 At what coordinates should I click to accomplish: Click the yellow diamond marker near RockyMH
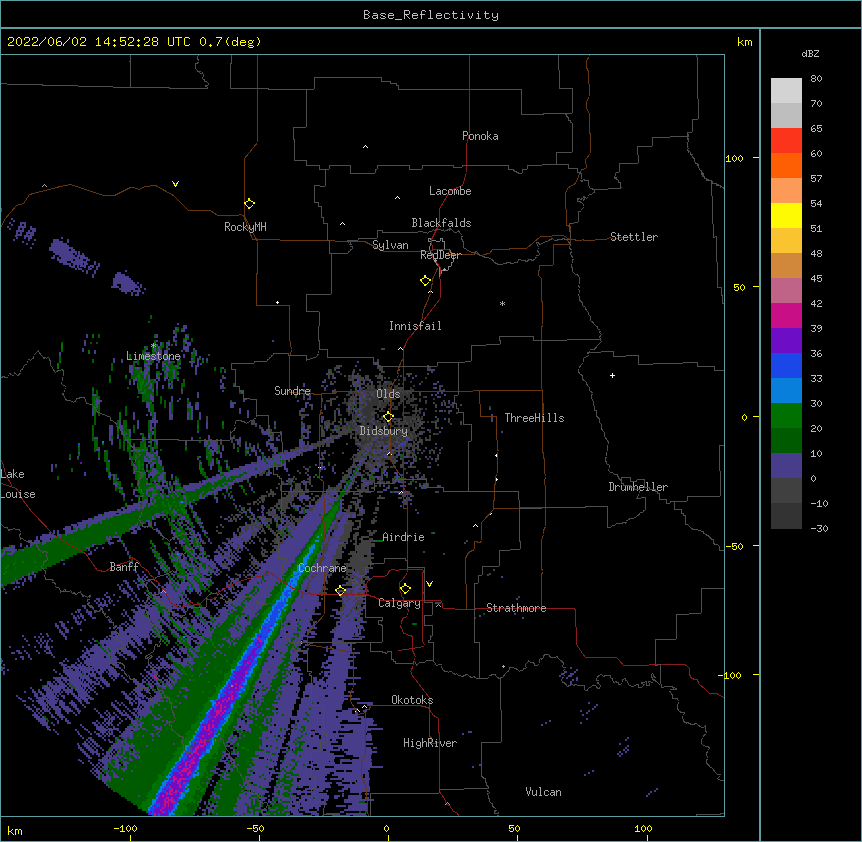pyautogui.click(x=250, y=204)
